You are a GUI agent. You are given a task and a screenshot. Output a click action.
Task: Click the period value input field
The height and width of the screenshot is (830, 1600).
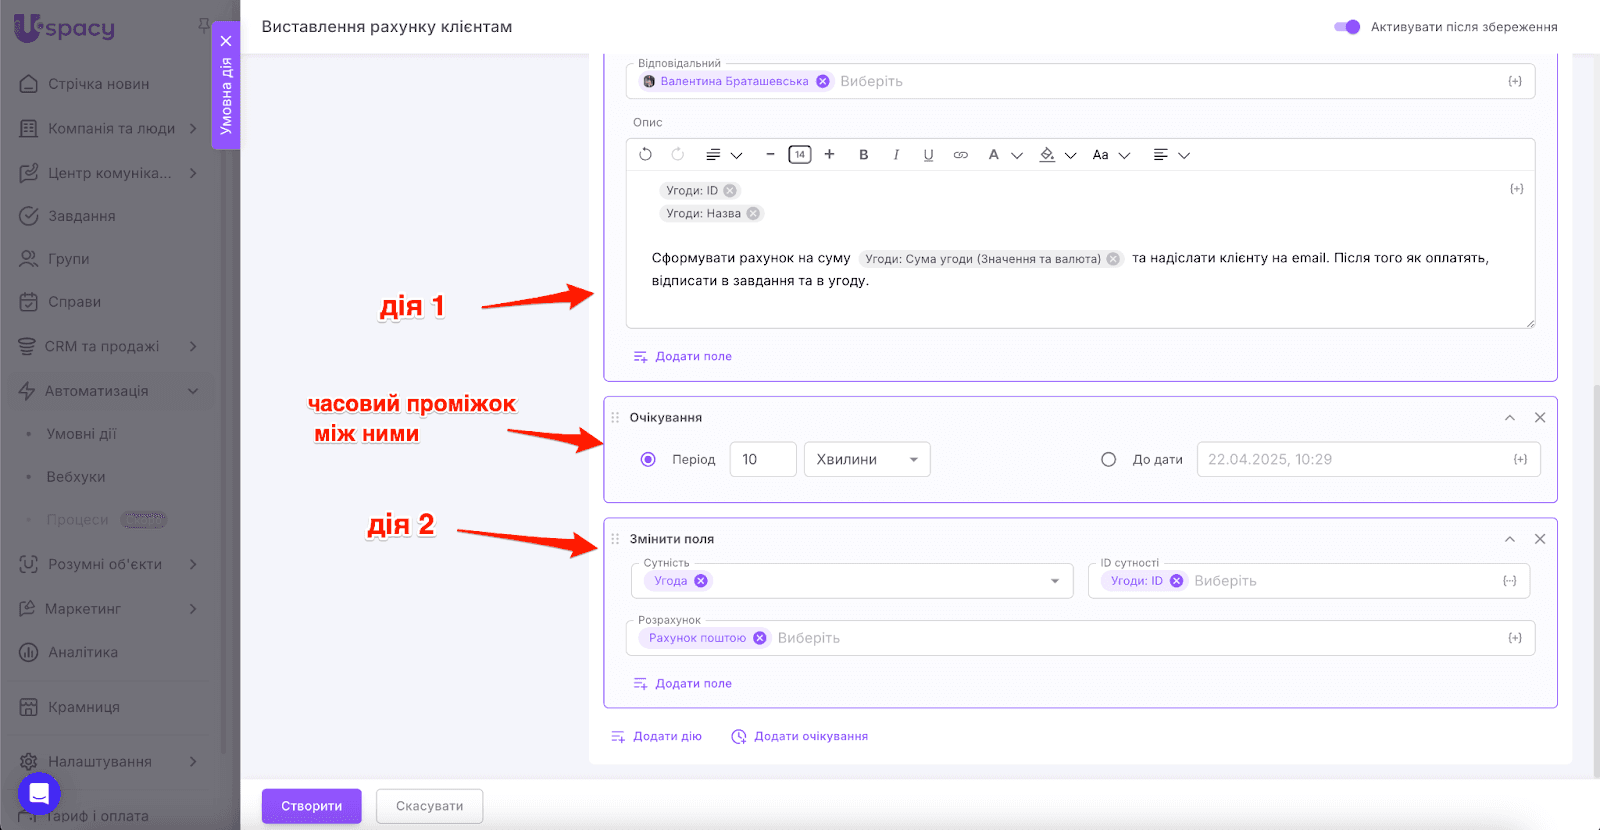762,460
